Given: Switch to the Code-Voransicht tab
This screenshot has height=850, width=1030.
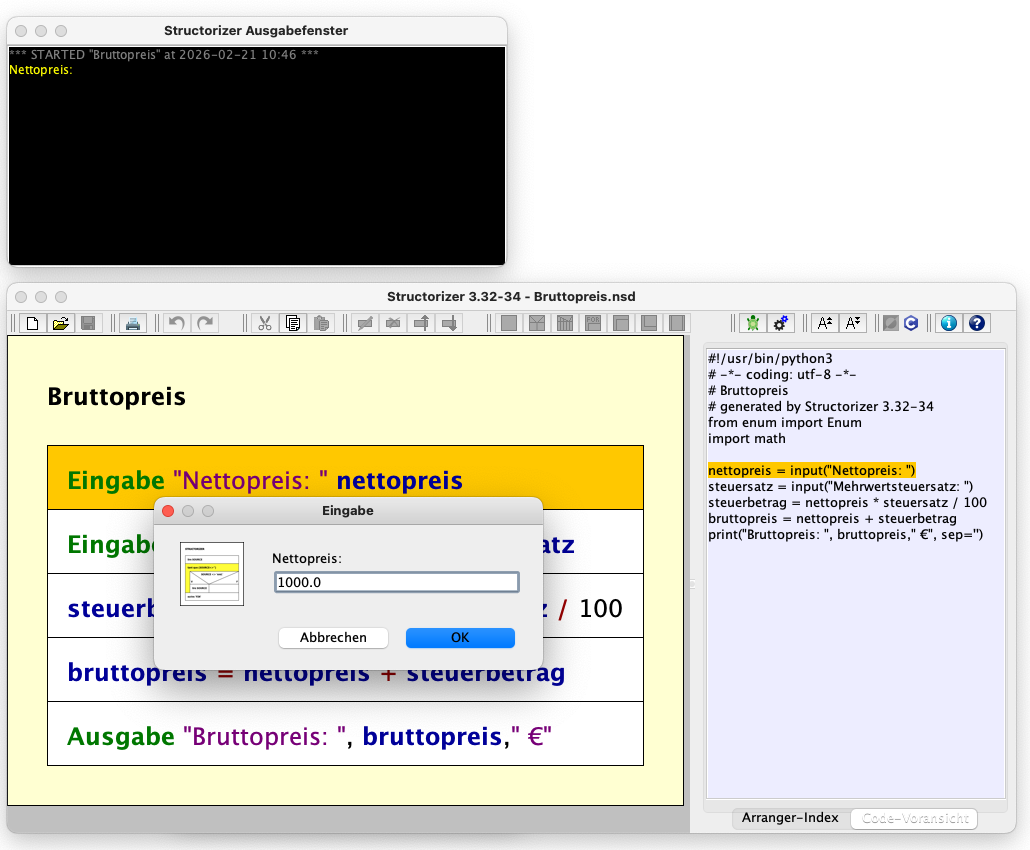Looking at the screenshot, I should click(914, 818).
